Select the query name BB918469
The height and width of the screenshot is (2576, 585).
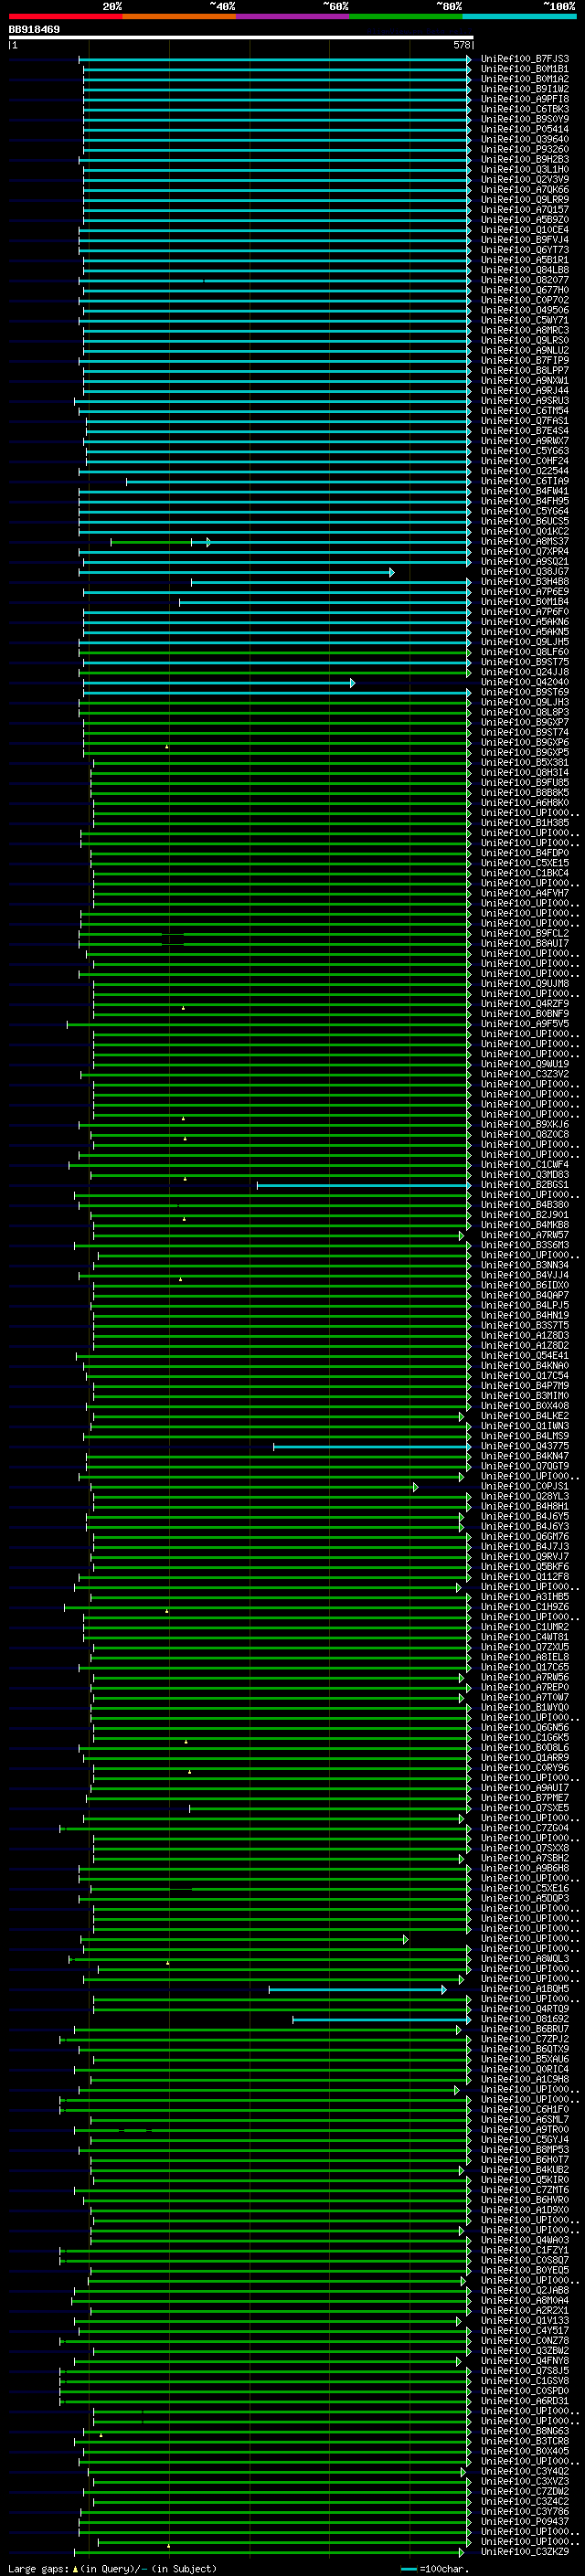pyautogui.click(x=34, y=30)
